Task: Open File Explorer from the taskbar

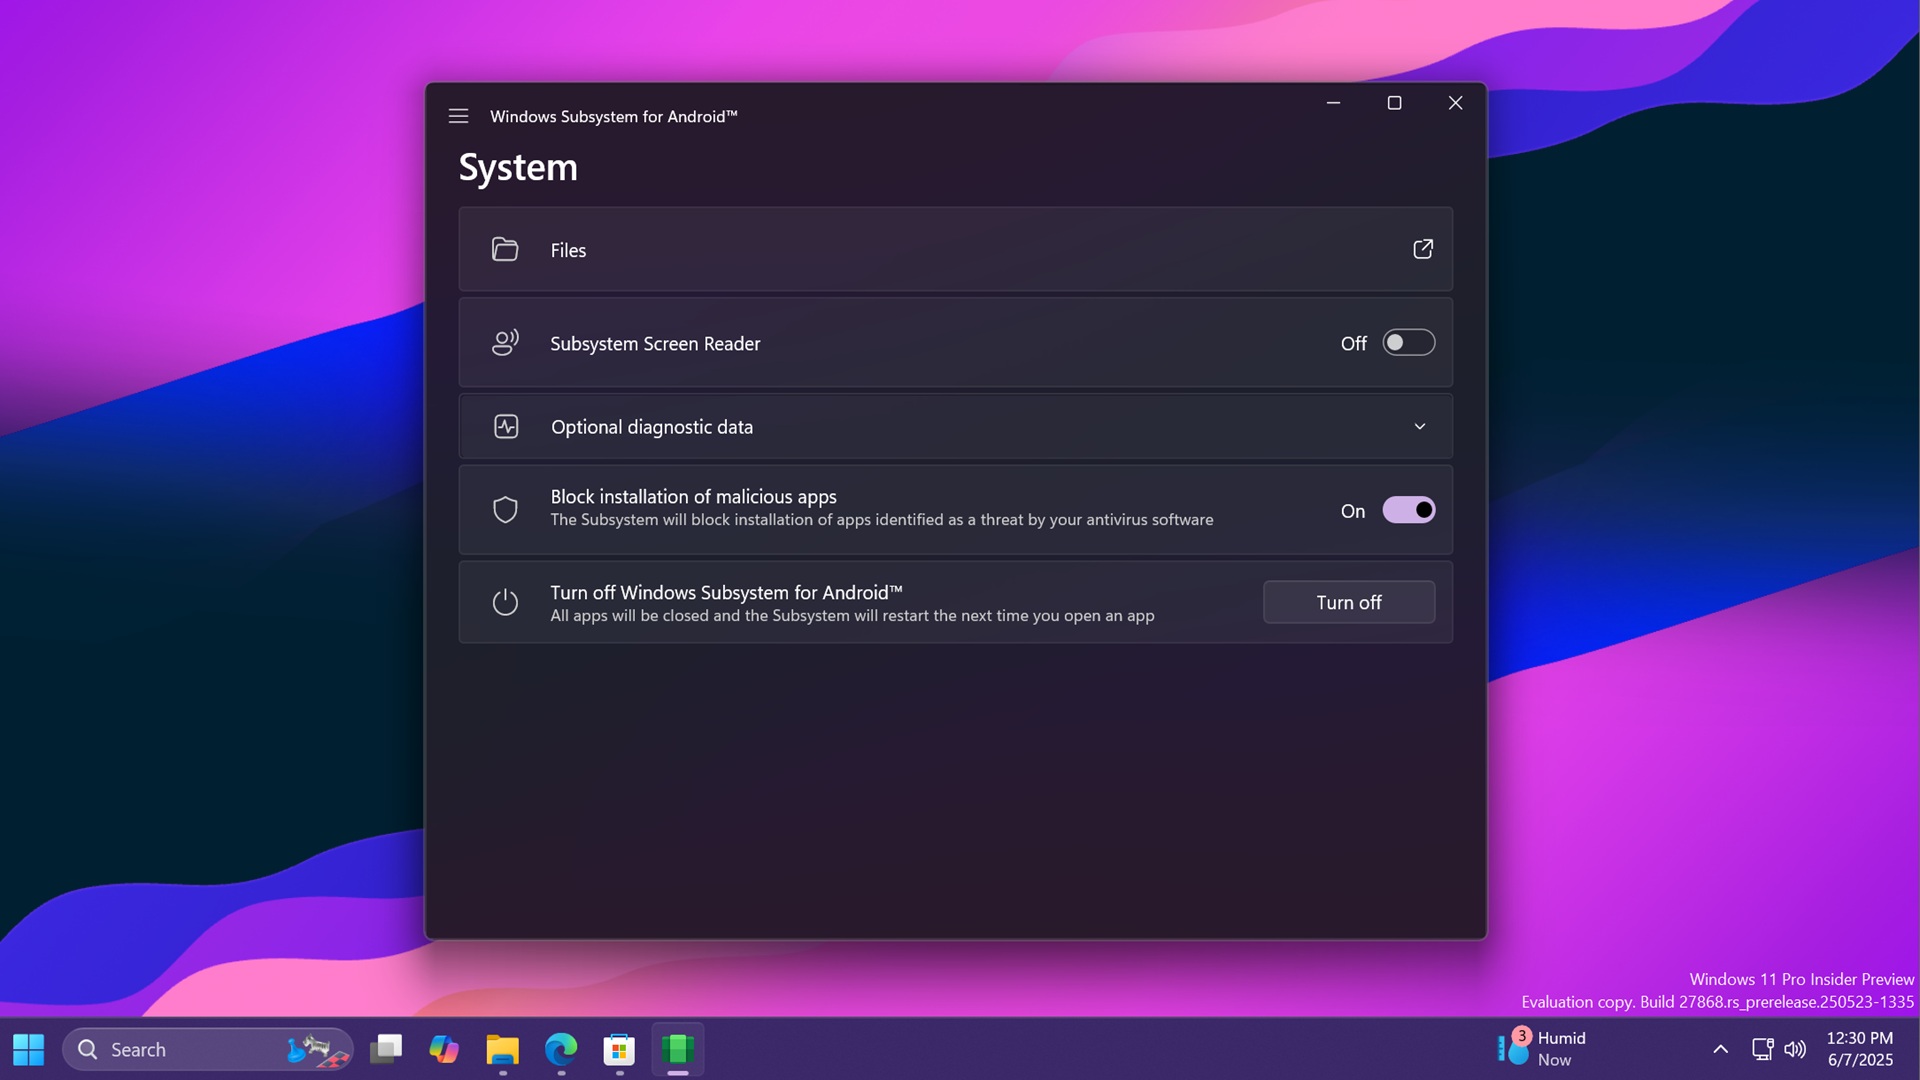Action: point(503,1049)
